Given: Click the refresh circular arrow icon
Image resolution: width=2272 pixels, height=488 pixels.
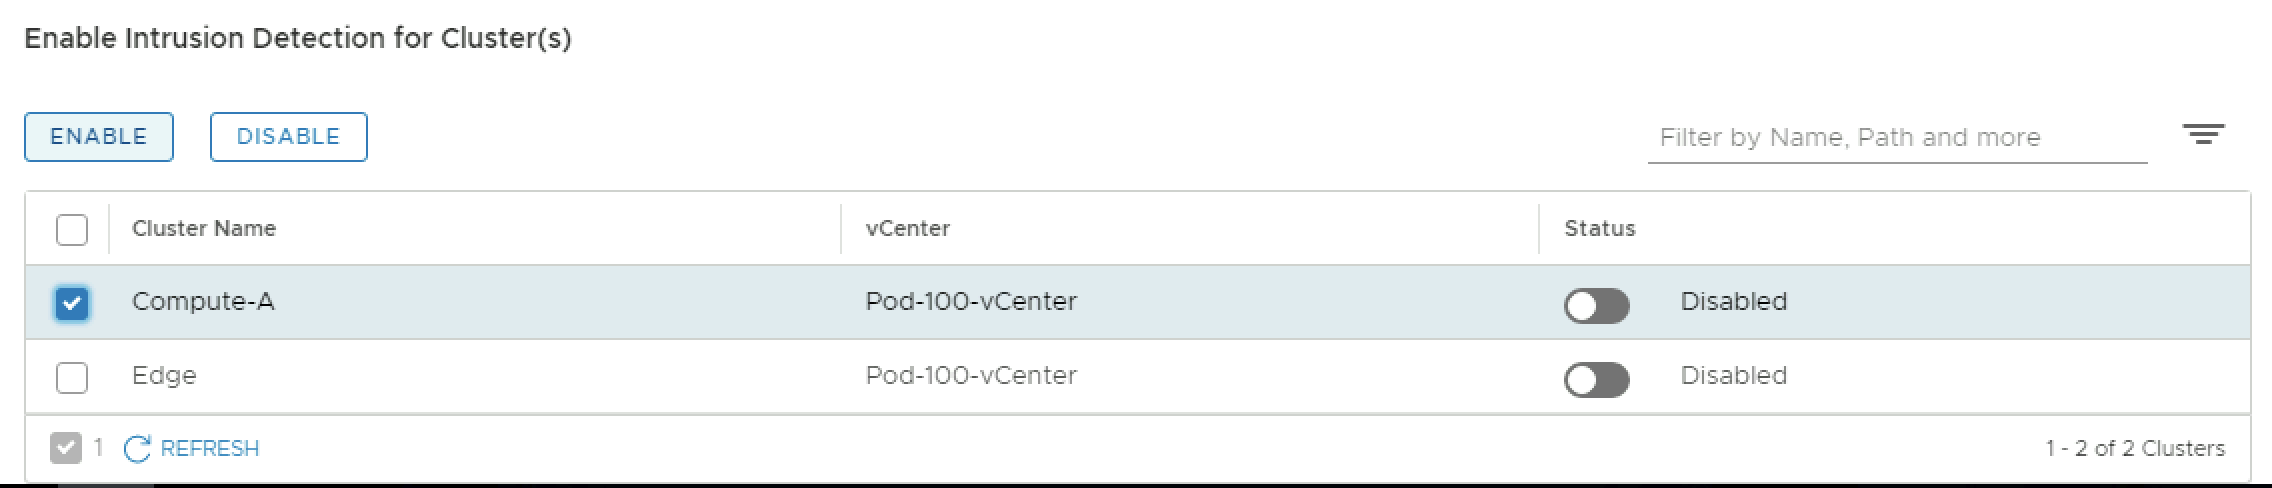Looking at the screenshot, I should click(x=137, y=449).
